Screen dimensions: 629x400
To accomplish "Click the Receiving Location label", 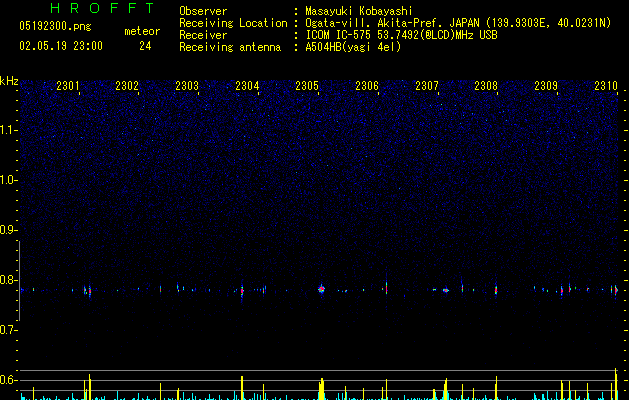I will pyautogui.click(x=233, y=23).
